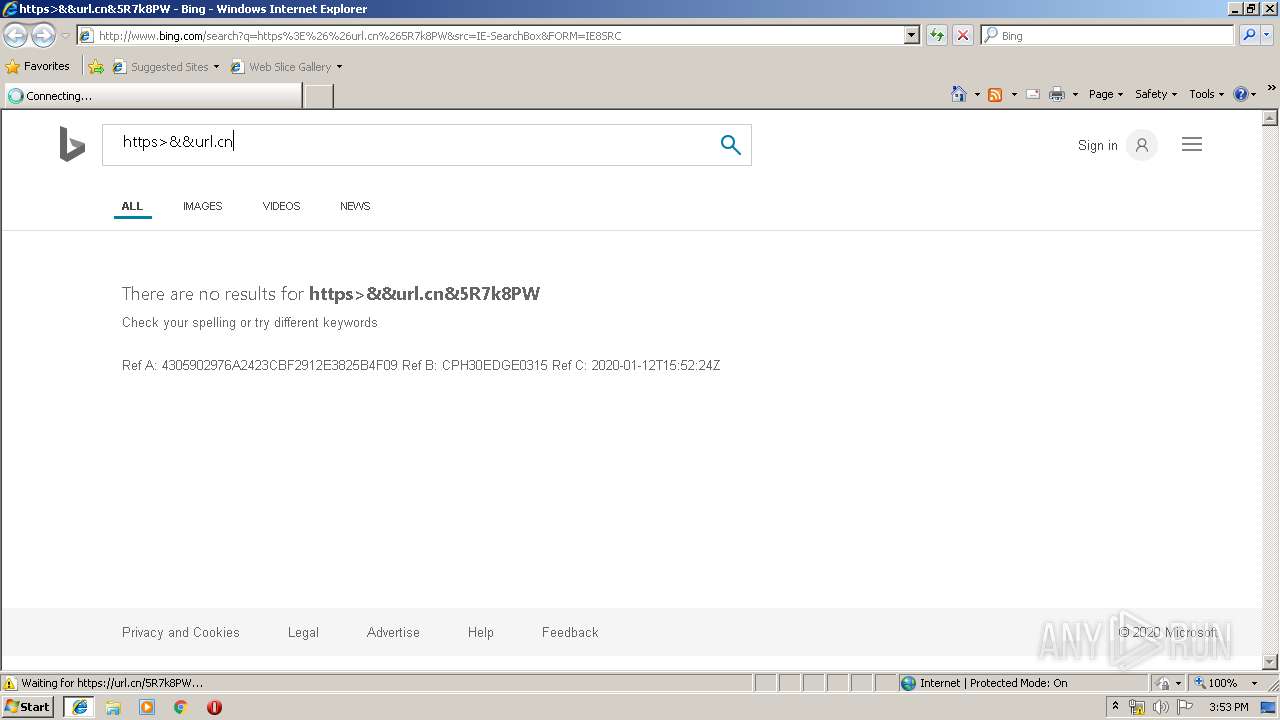Open the Page menu
1280x720 pixels.
pos(1106,94)
